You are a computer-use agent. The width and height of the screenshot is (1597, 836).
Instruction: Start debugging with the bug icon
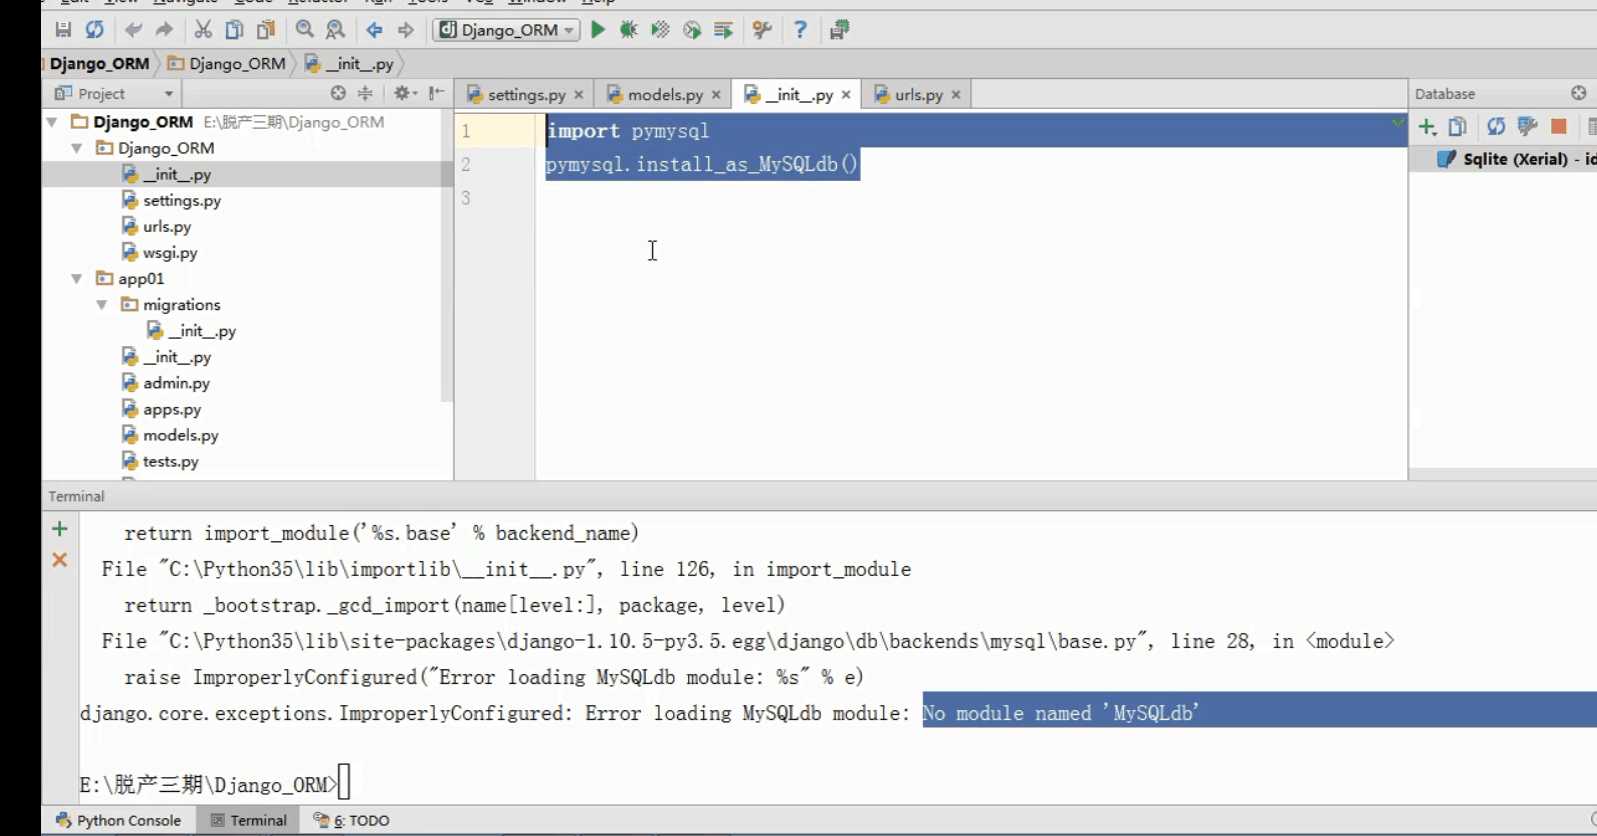[x=628, y=30]
